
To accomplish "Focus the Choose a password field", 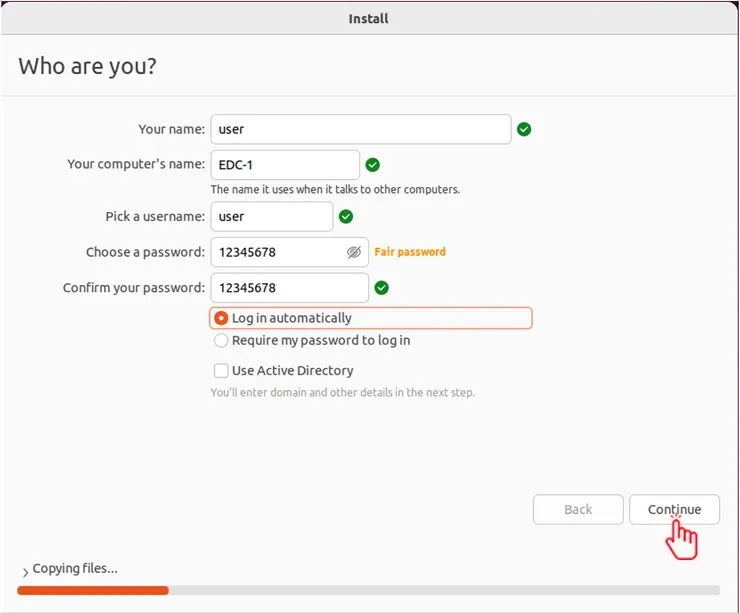I will pyautogui.click(x=278, y=252).
